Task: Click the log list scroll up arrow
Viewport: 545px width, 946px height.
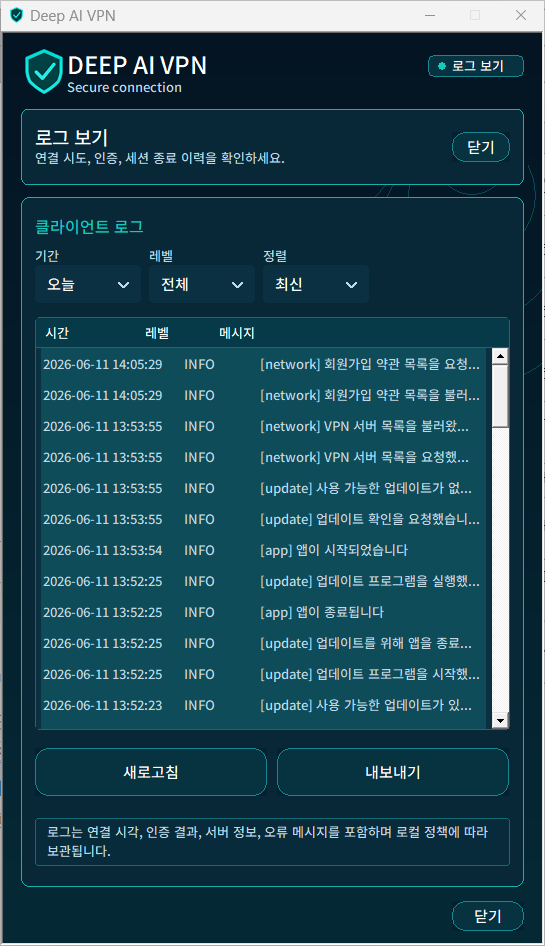Action: click(x=500, y=356)
